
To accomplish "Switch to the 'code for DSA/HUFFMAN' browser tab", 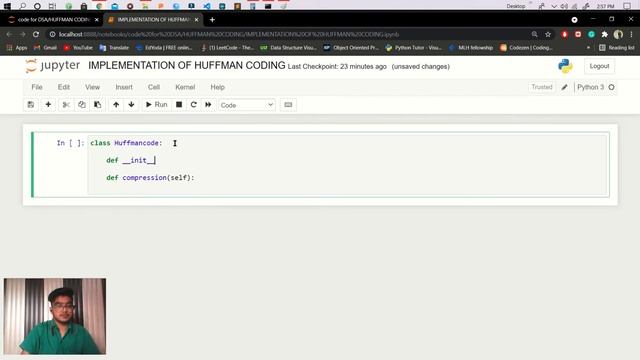I will [x=52, y=20].
